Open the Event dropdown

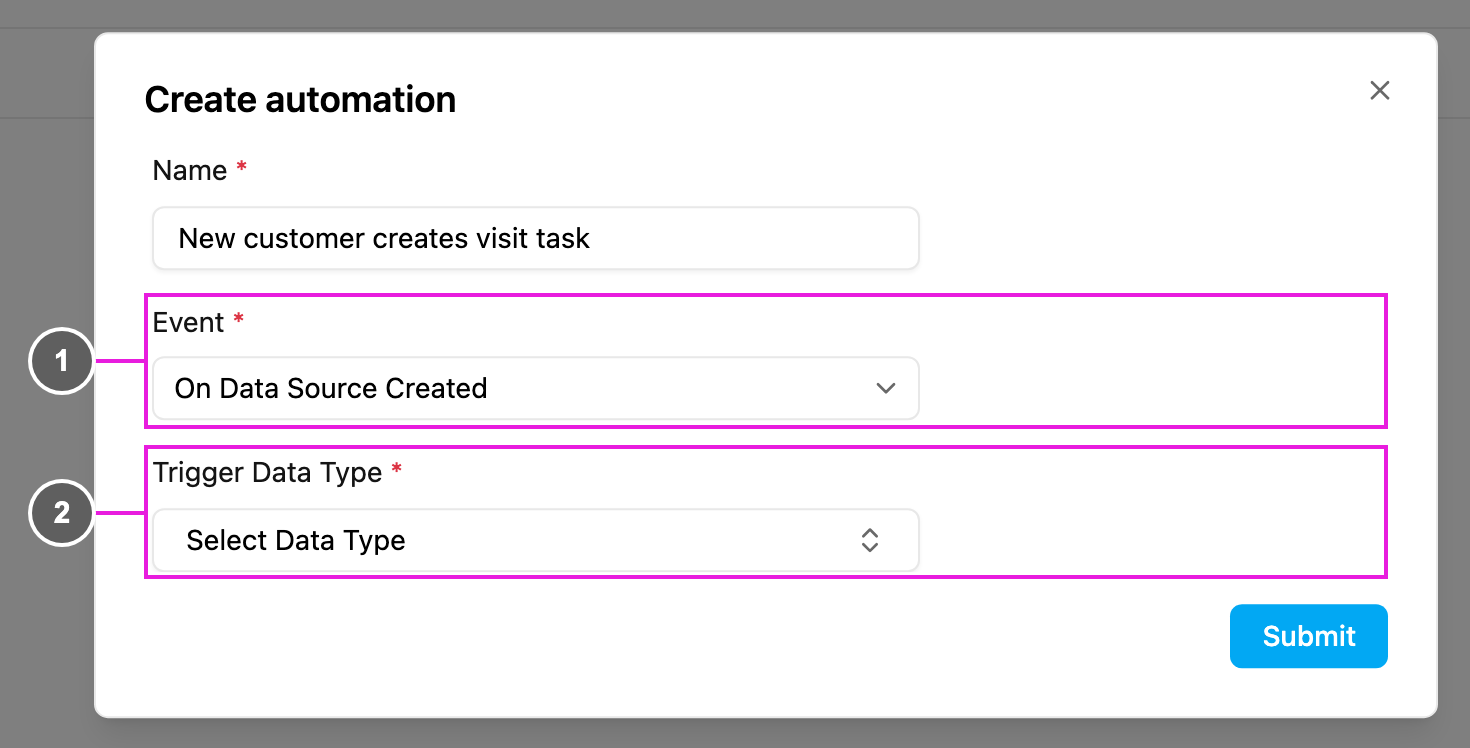[535, 388]
